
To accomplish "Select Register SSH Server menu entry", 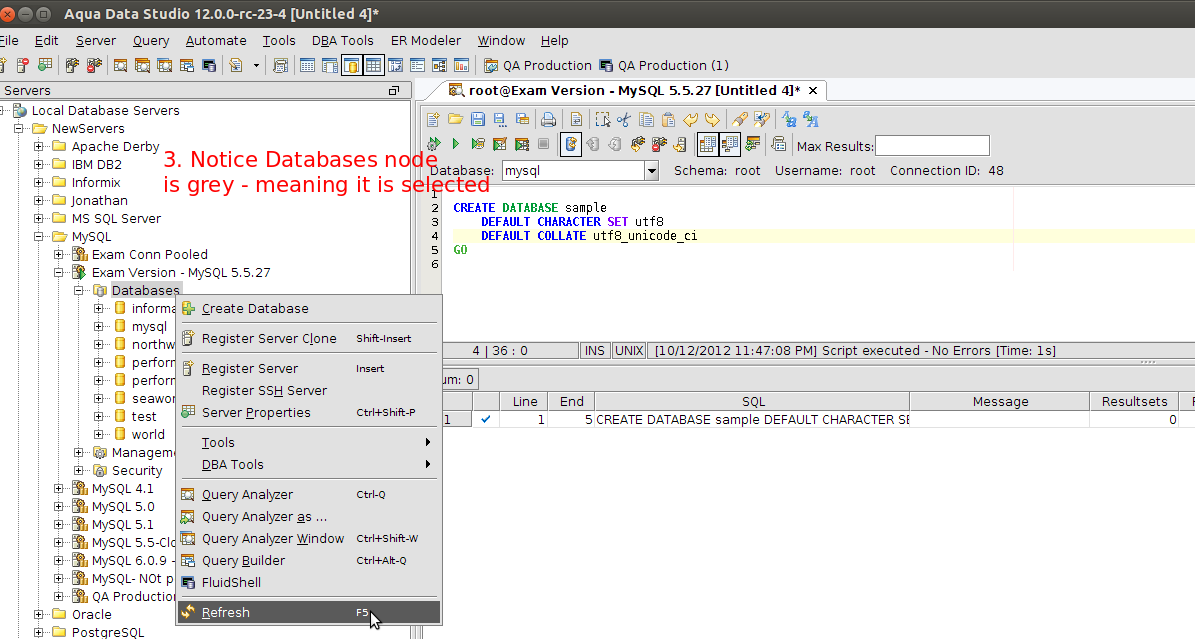I will (309, 390).
